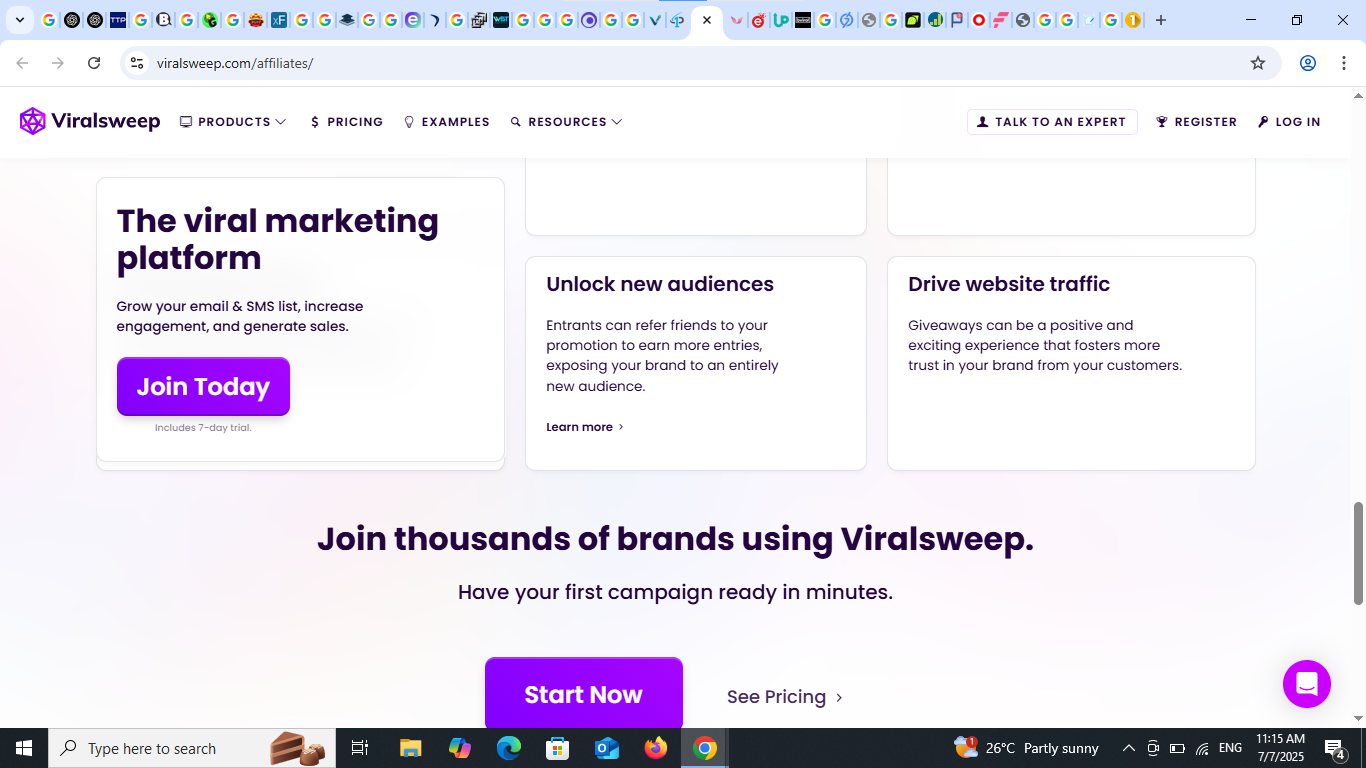This screenshot has height=768, width=1366.
Task: Open the notification center icon
Action: click(1335, 748)
